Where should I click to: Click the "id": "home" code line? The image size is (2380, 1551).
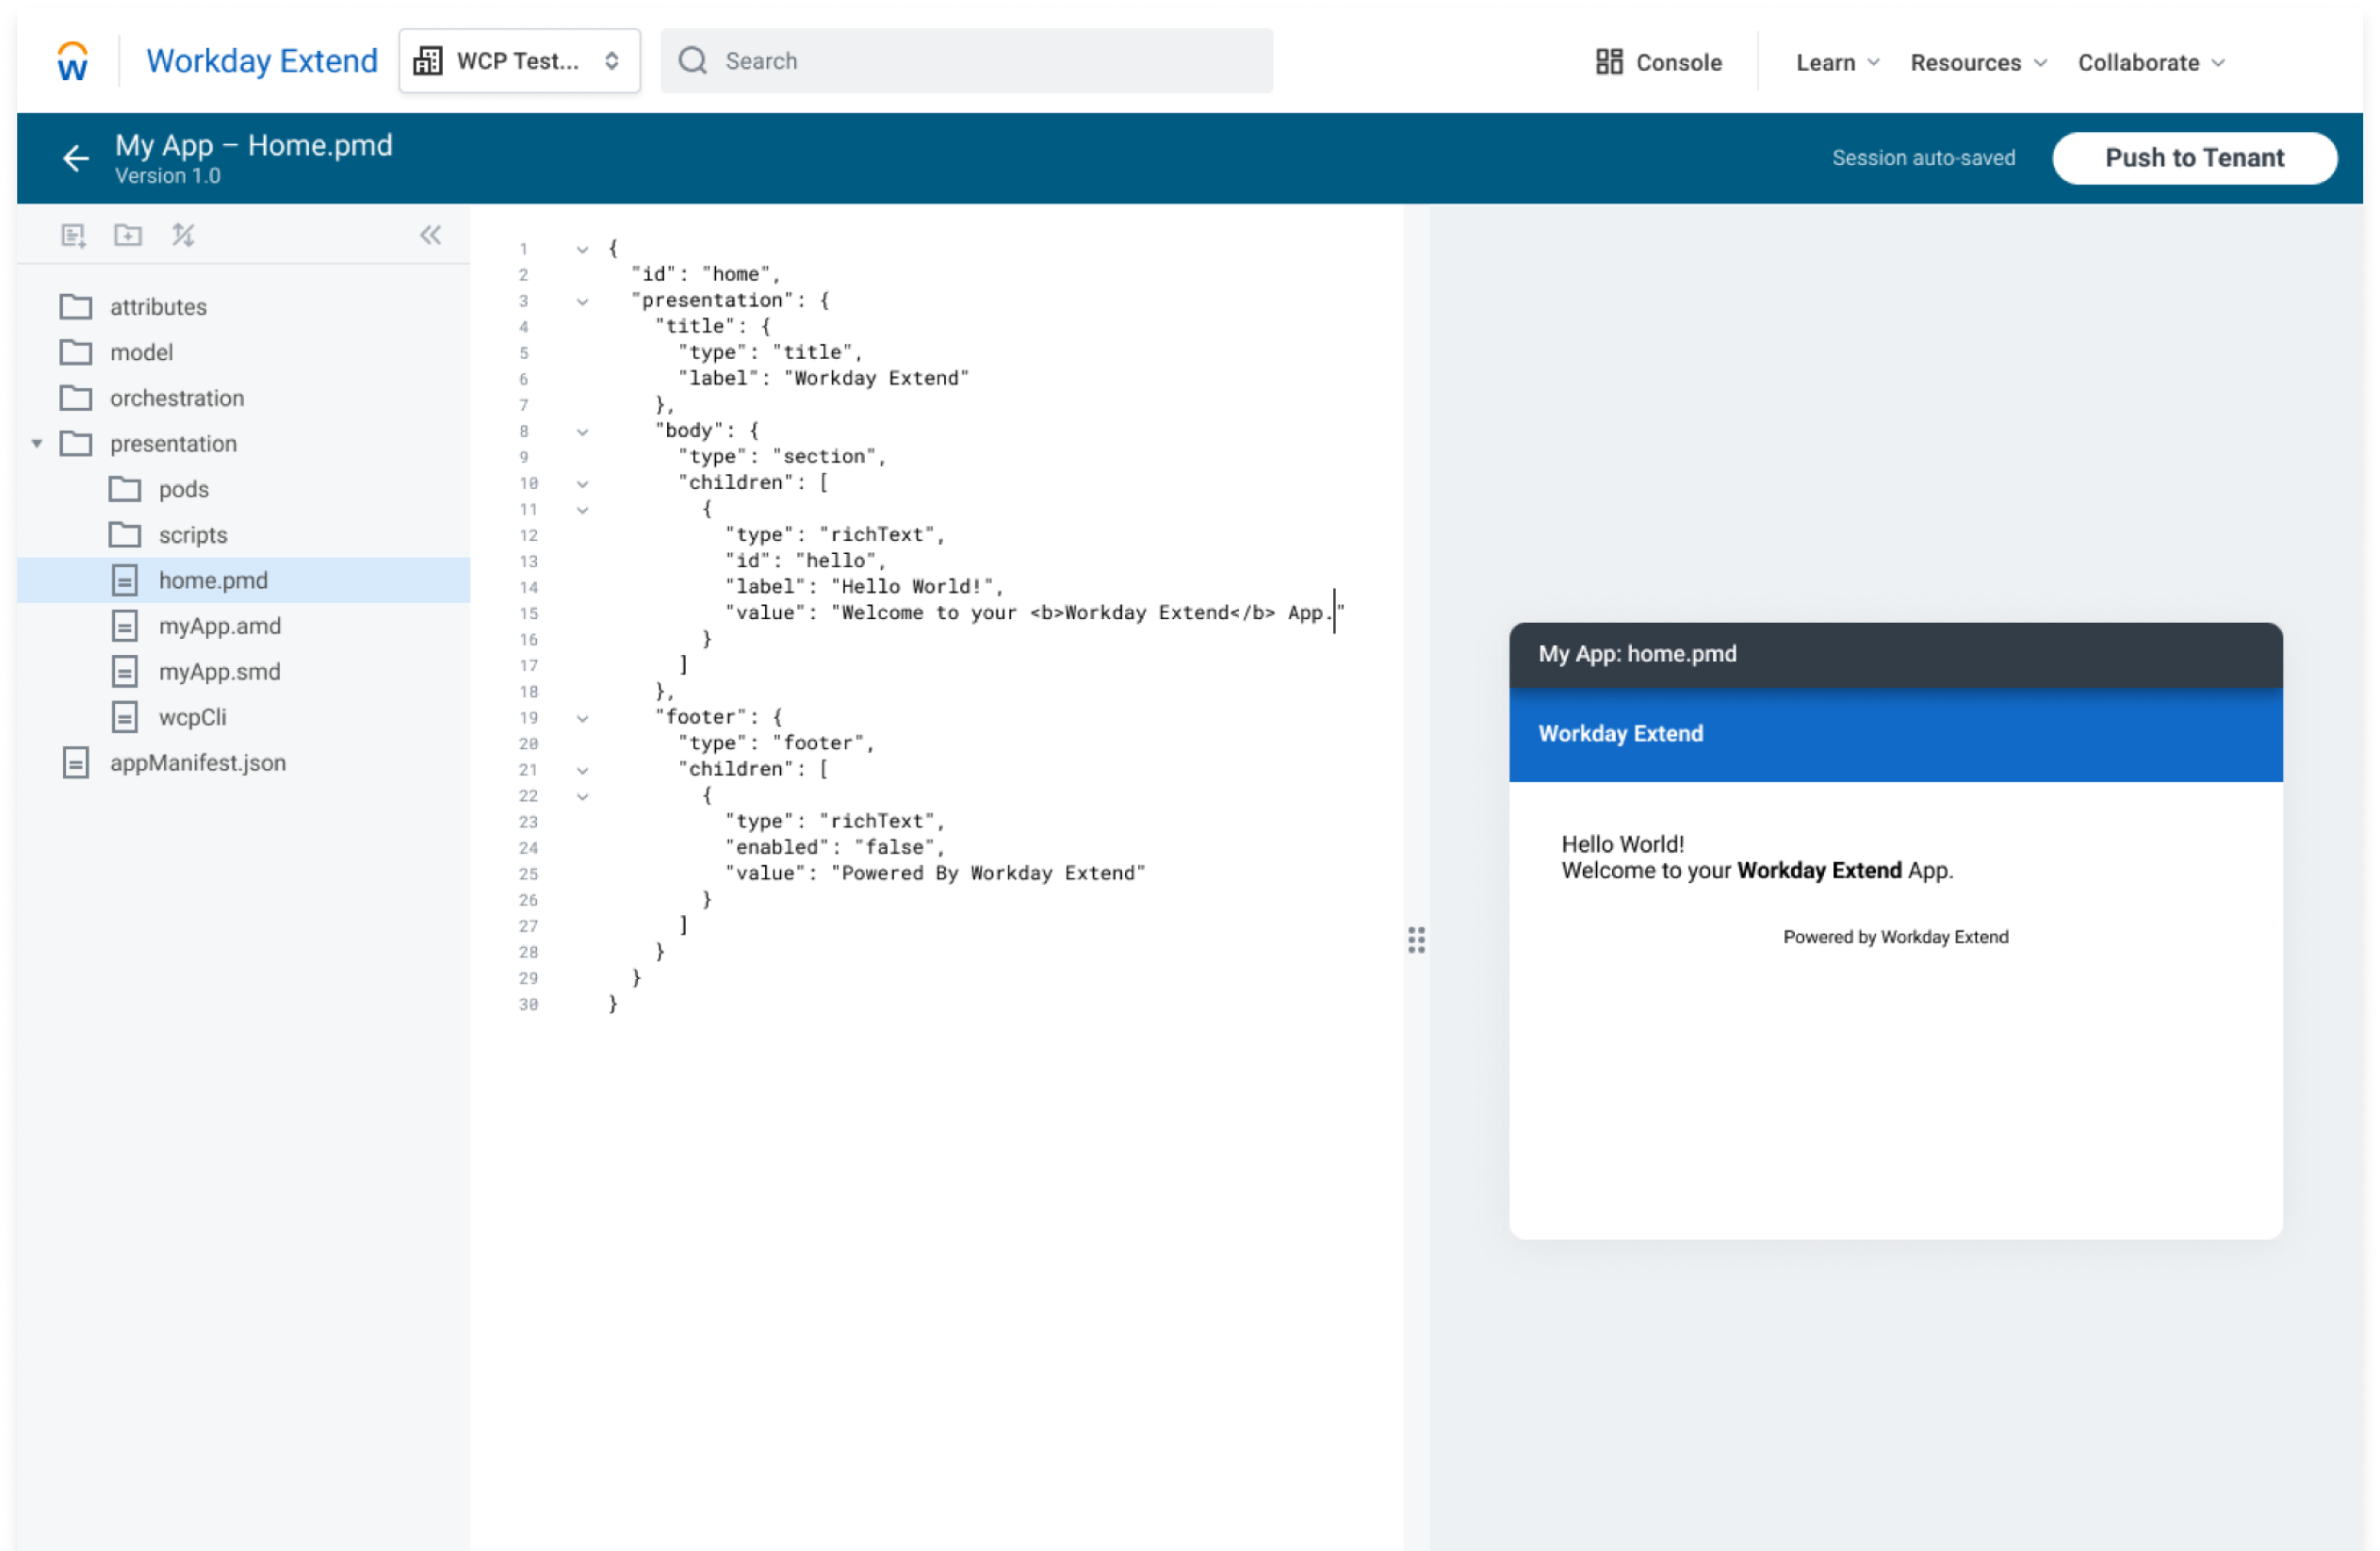(705, 274)
